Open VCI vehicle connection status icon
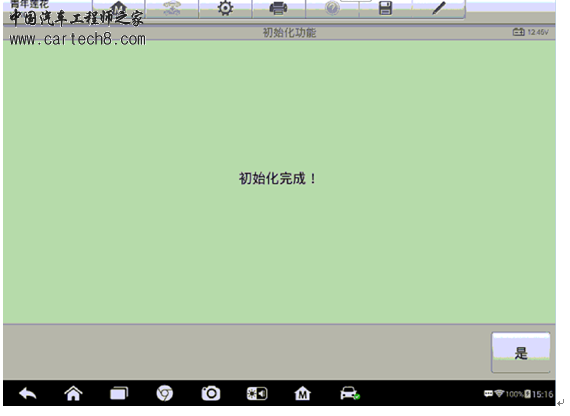 point(350,393)
